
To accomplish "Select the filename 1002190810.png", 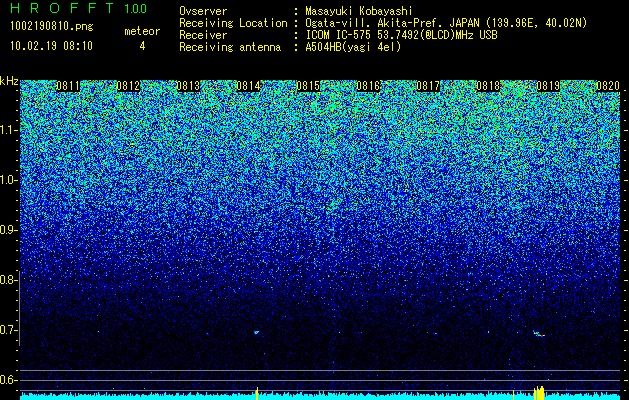I will point(52,27).
